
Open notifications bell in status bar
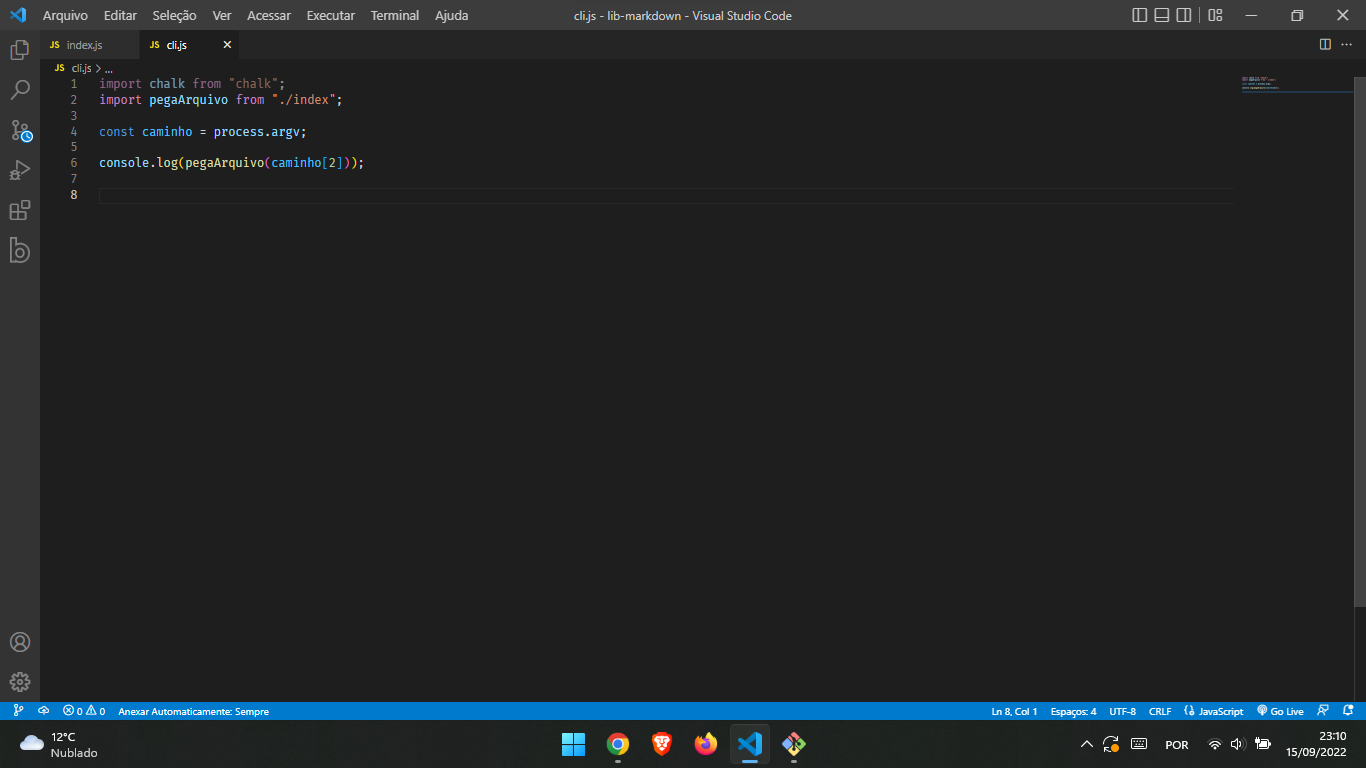pos(1348,711)
